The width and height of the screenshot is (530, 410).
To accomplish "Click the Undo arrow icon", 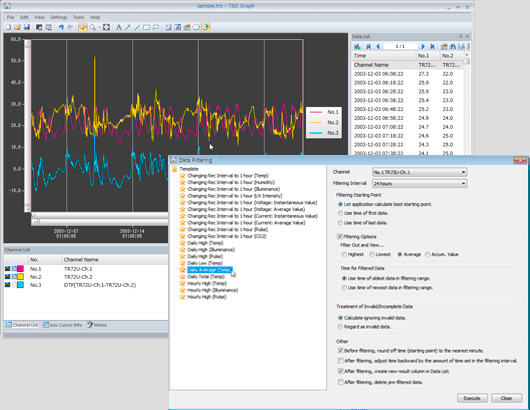I will 61,27.
